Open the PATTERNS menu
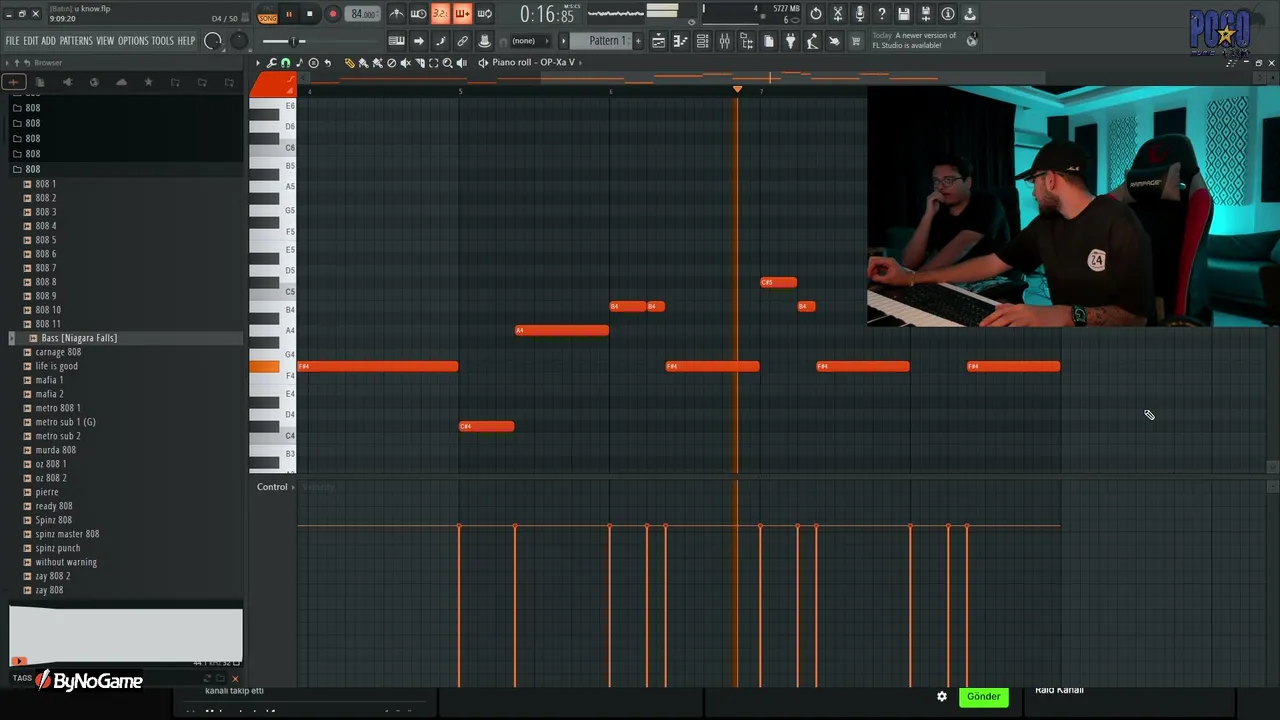 coord(76,41)
